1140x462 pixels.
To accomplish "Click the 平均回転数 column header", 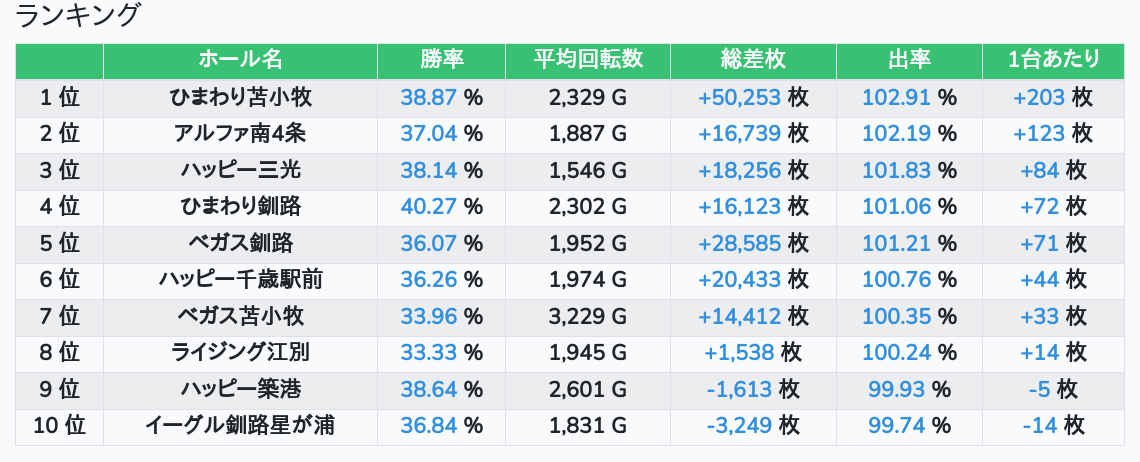I will pyautogui.click(x=588, y=60).
